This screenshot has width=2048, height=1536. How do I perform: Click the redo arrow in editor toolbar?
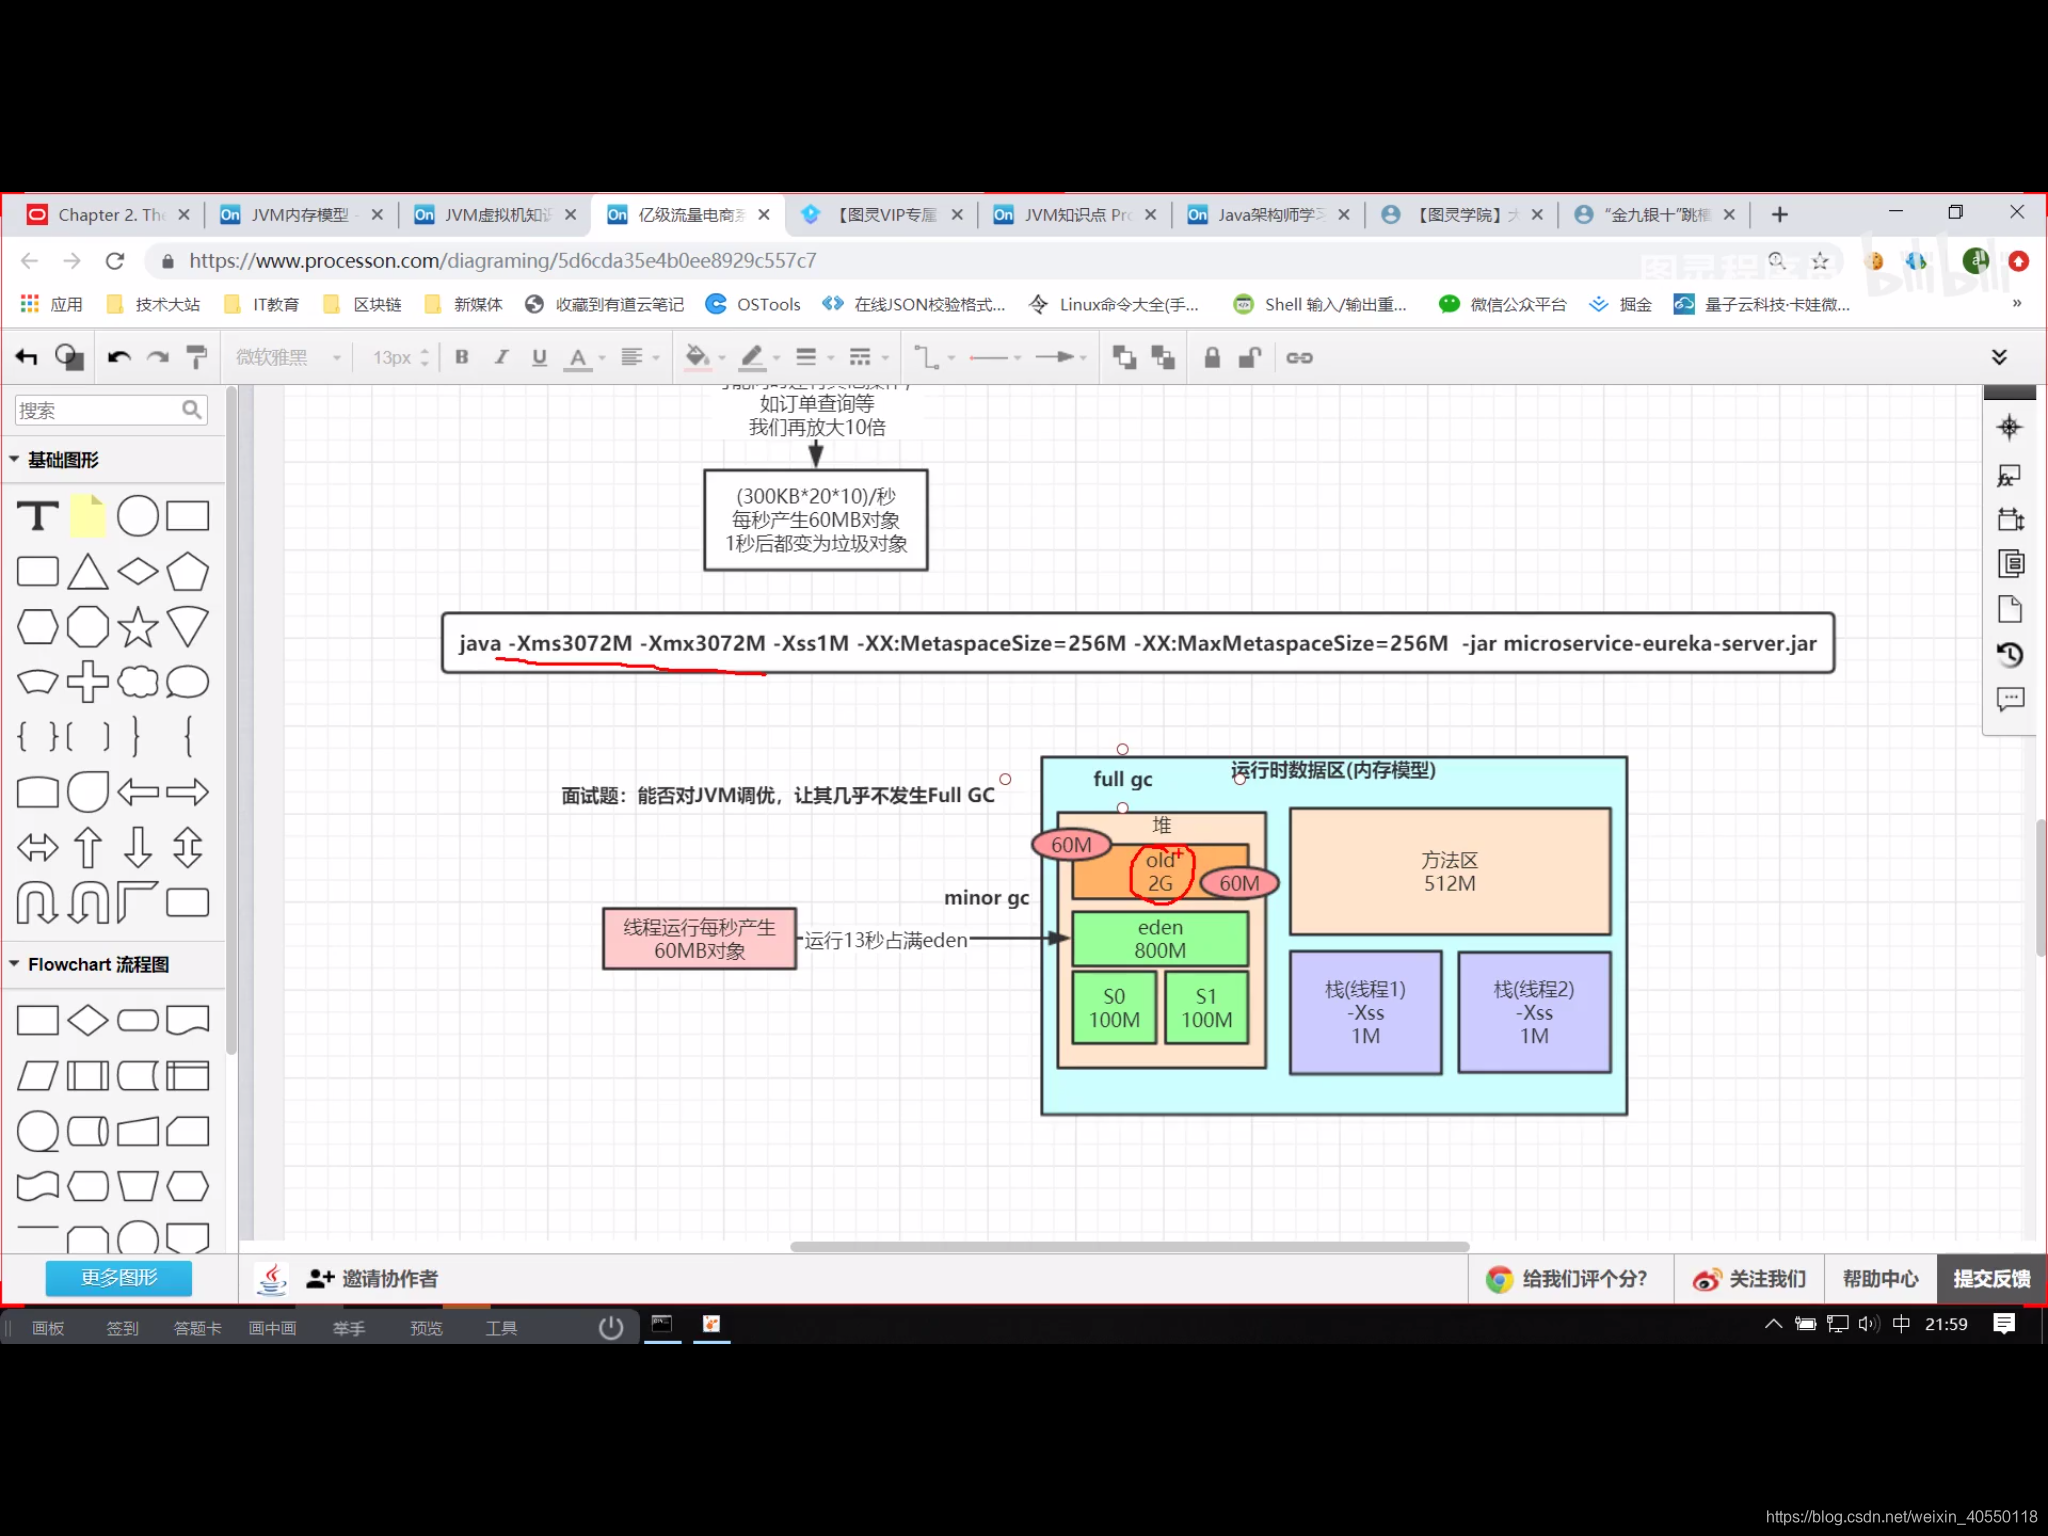(x=158, y=357)
